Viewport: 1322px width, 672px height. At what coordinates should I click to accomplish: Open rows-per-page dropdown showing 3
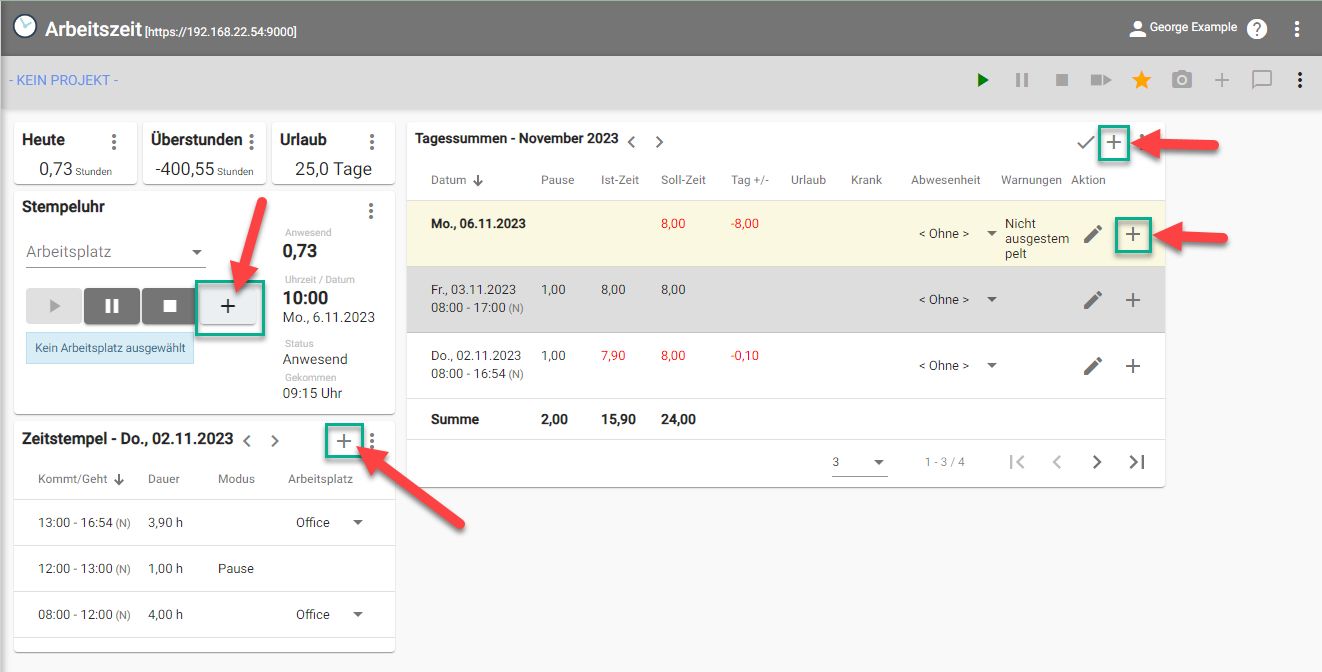tap(860, 462)
